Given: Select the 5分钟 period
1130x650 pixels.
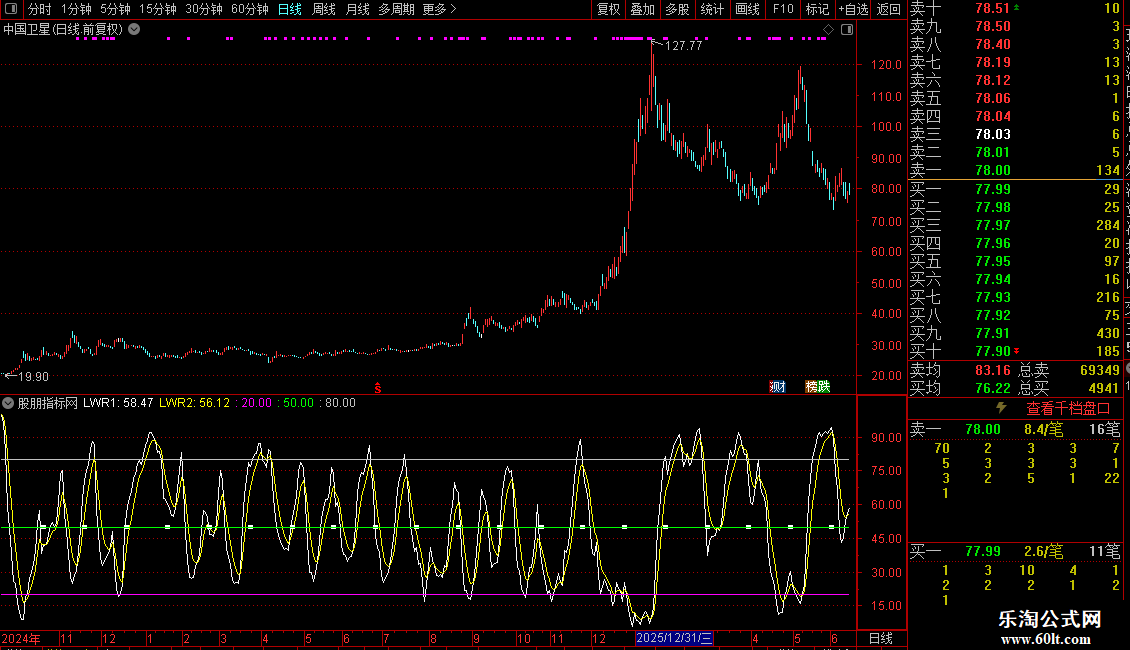Looking at the screenshot, I should 115,9.
